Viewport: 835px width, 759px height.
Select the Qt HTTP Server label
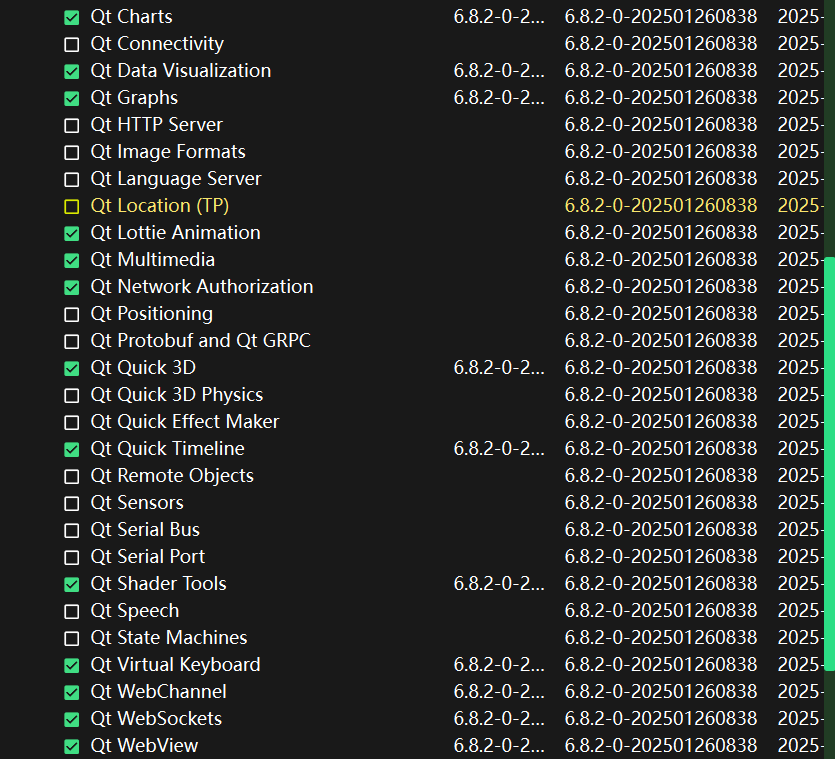coord(157,125)
